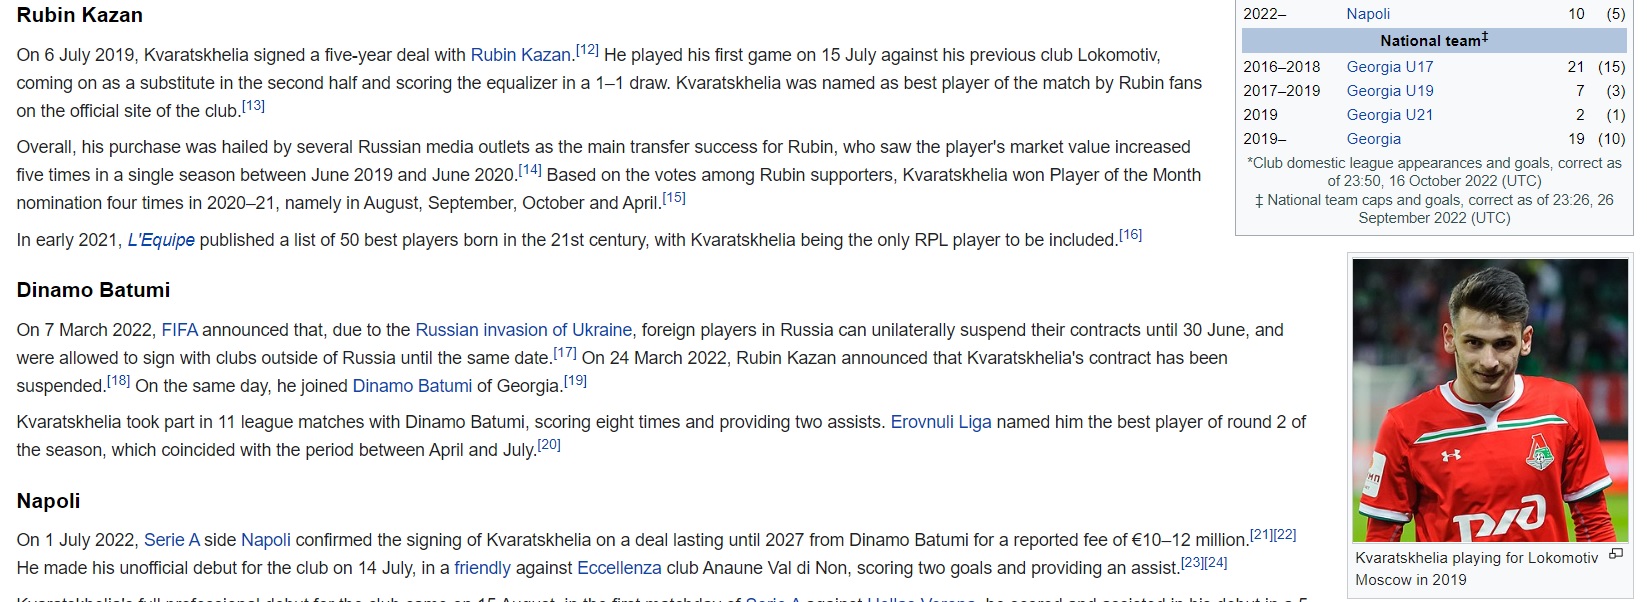Click the Eccellenza link
Screen dimensions: 1647x602
tap(619, 568)
